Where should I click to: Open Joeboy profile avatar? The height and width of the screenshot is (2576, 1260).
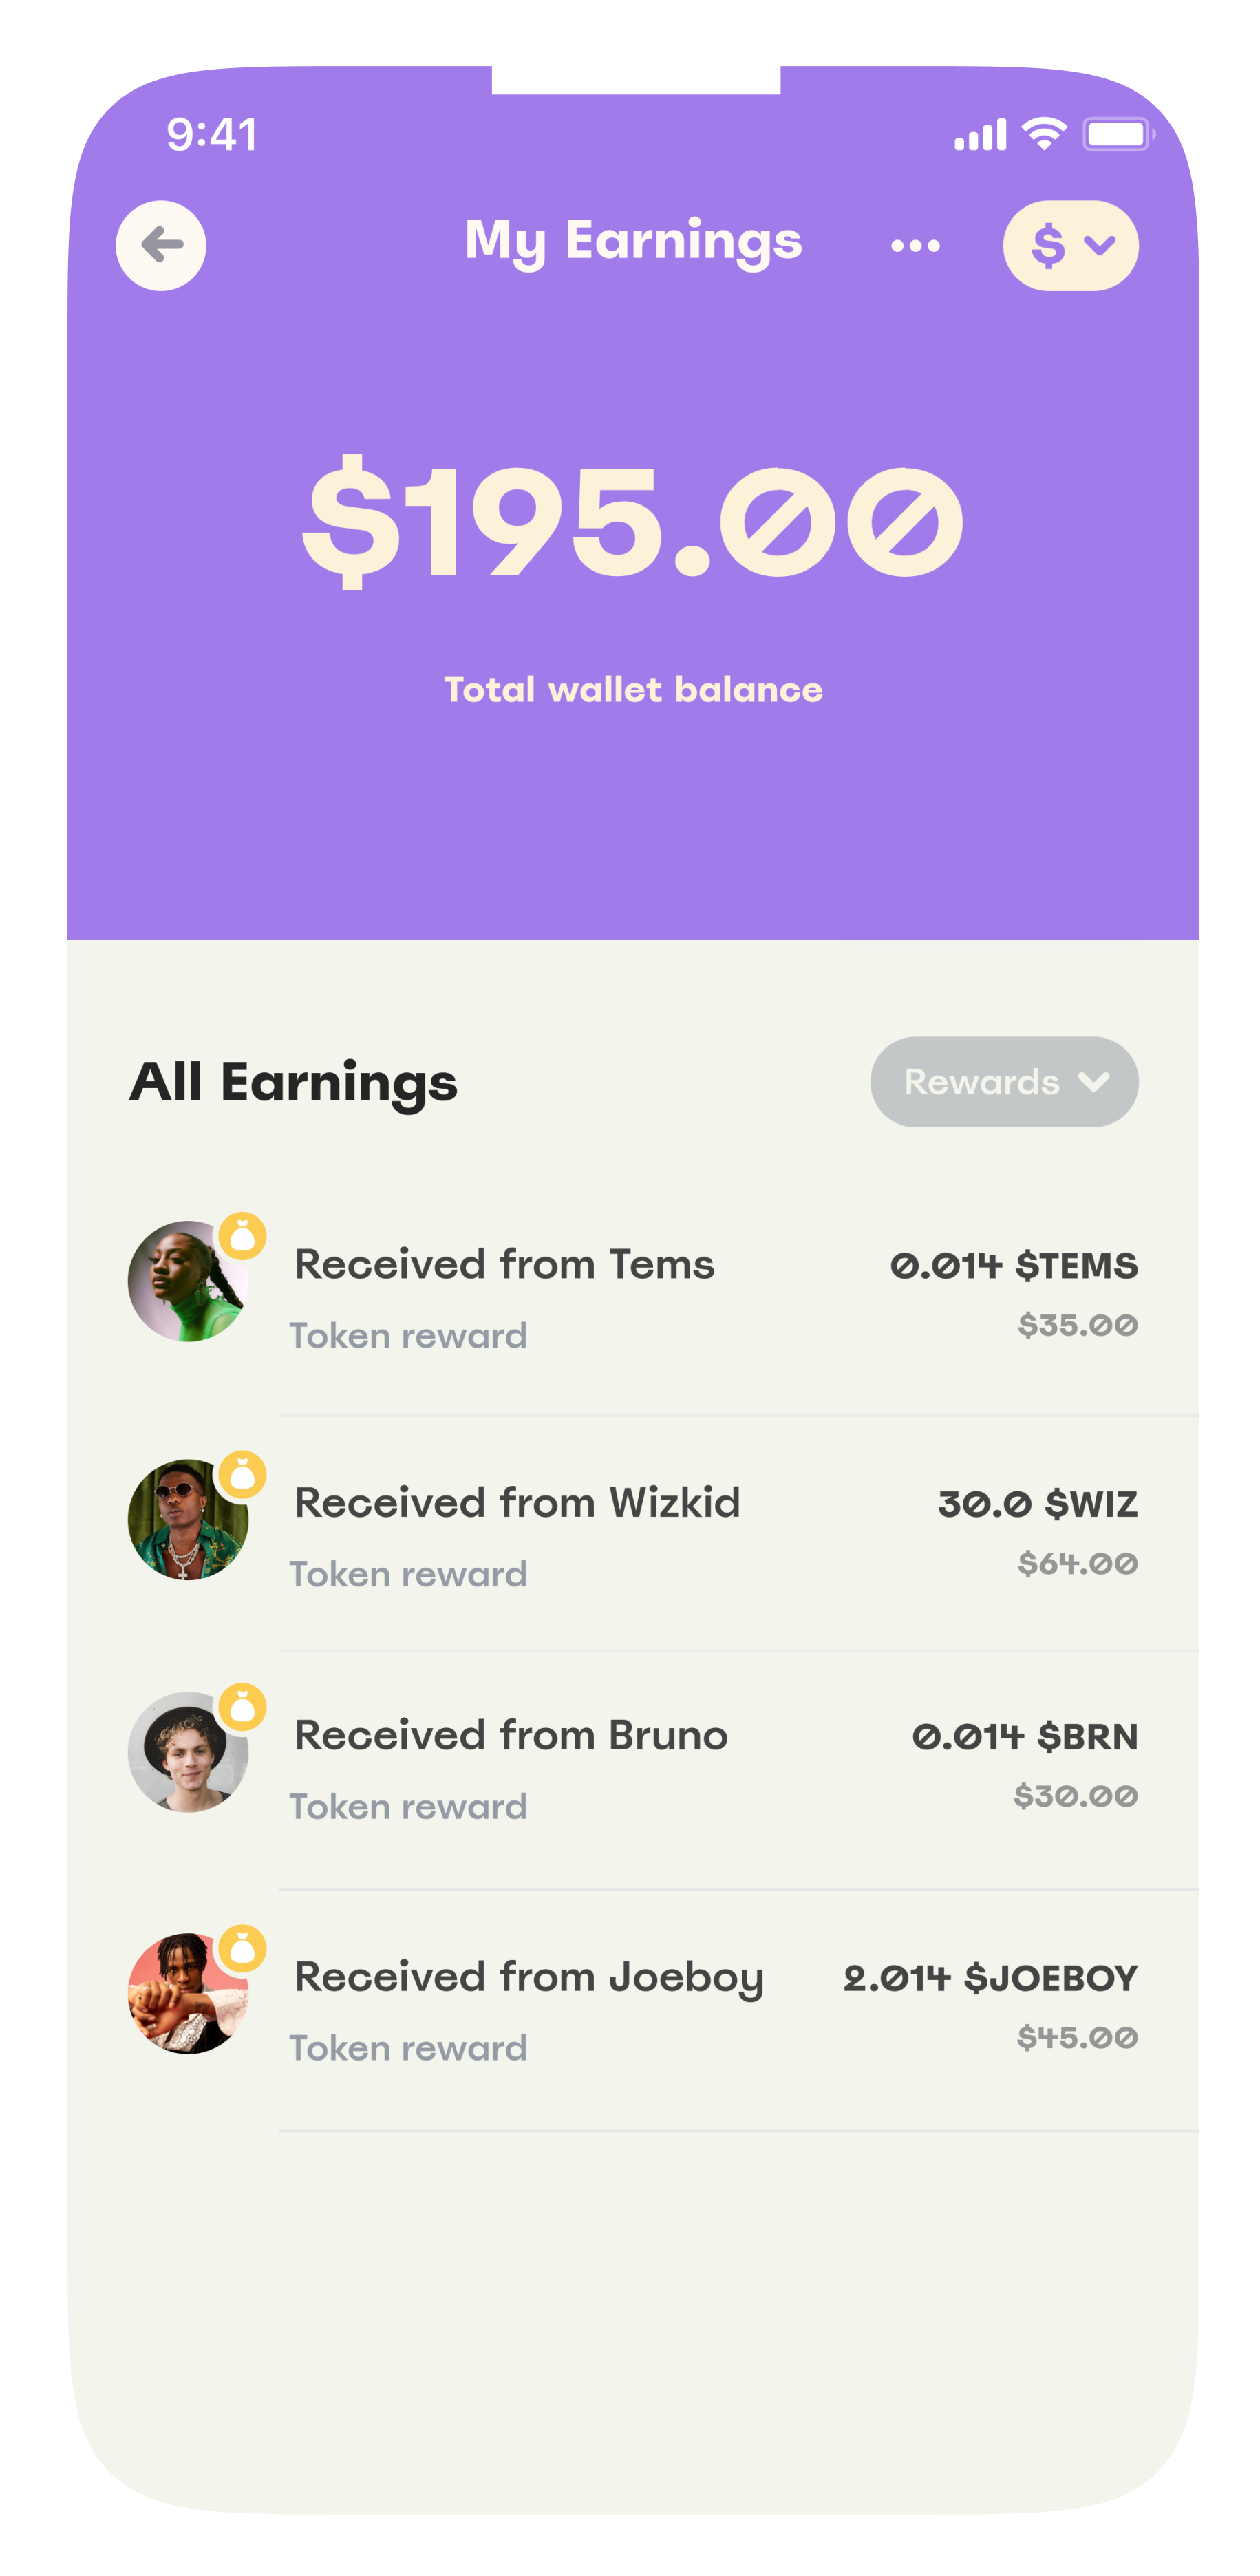[x=187, y=1993]
